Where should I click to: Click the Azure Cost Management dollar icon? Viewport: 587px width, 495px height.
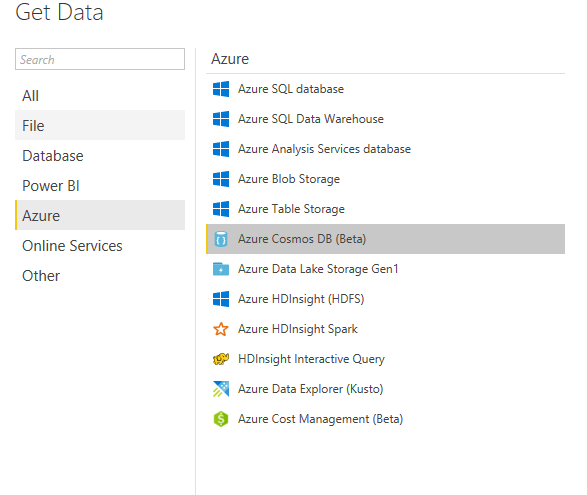click(221, 419)
